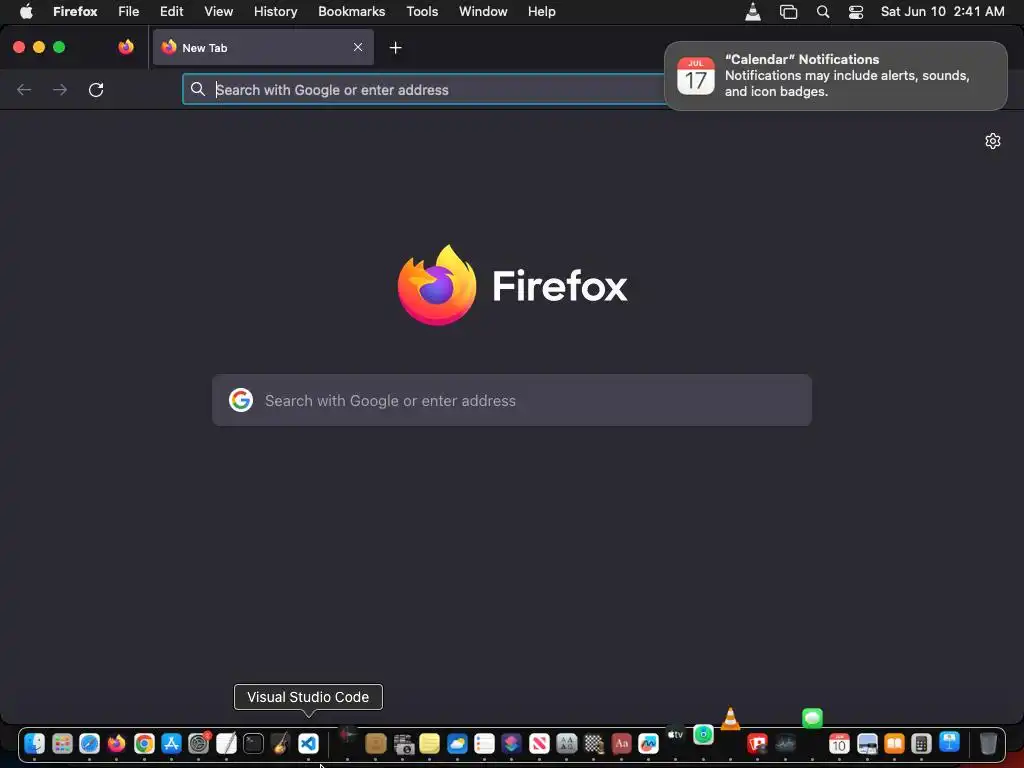Open Stickies from the Dock
The width and height of the screenshot is (1024, 768).
coord(430,743)
